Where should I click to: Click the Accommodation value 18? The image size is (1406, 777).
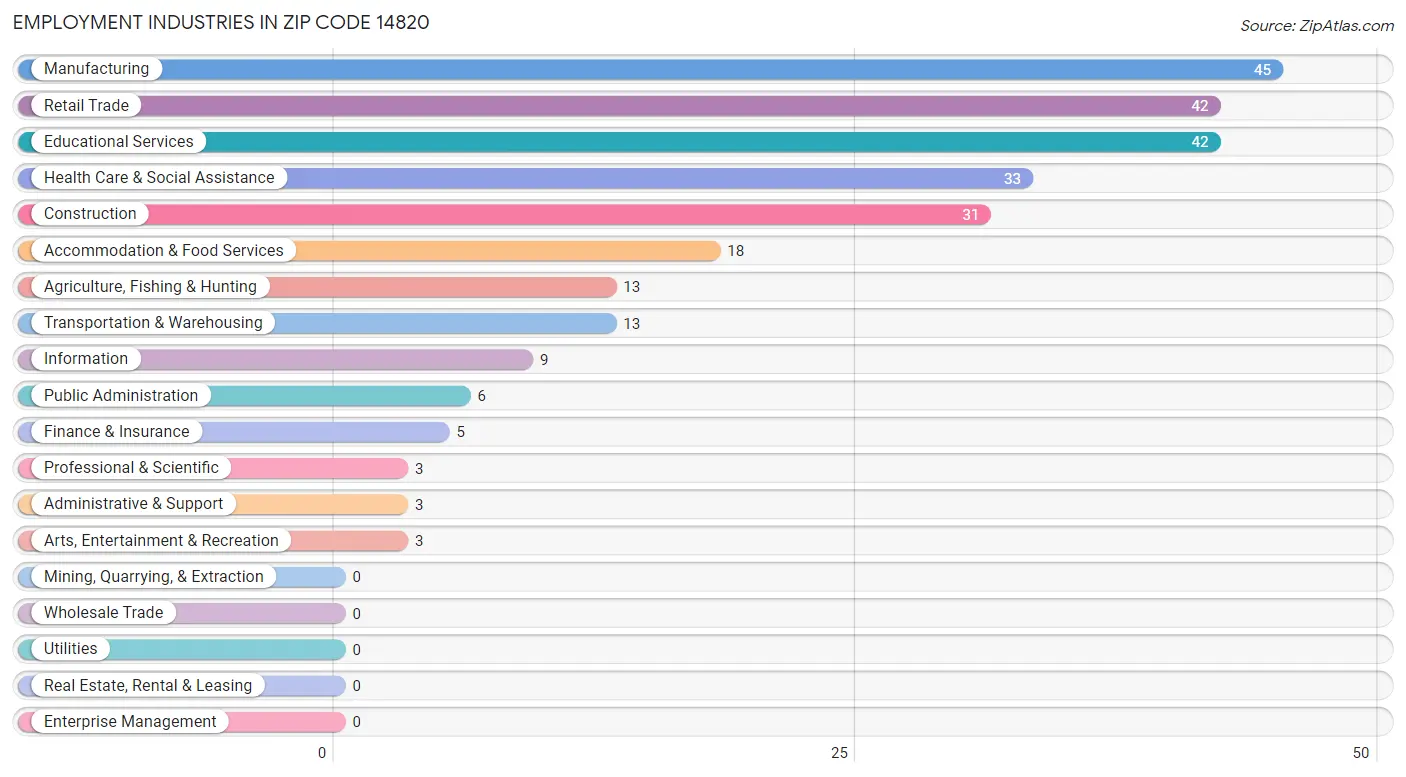pos(736,251)
